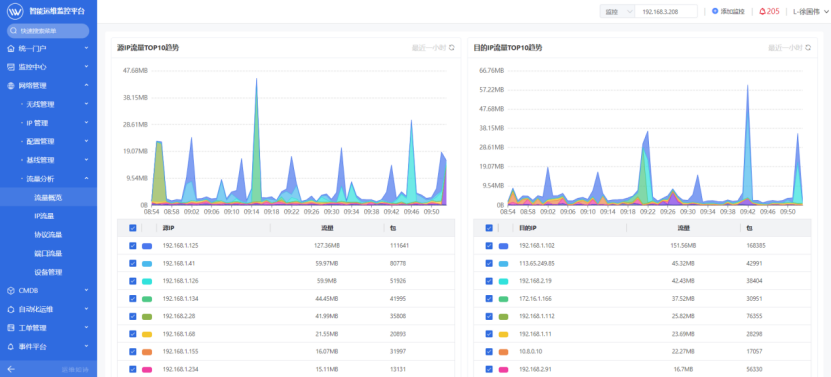Click the blue swatch for 192.168.1.125
Image resolution: width=831 pixels, height=377 pixels.
(x=147, y=246)
